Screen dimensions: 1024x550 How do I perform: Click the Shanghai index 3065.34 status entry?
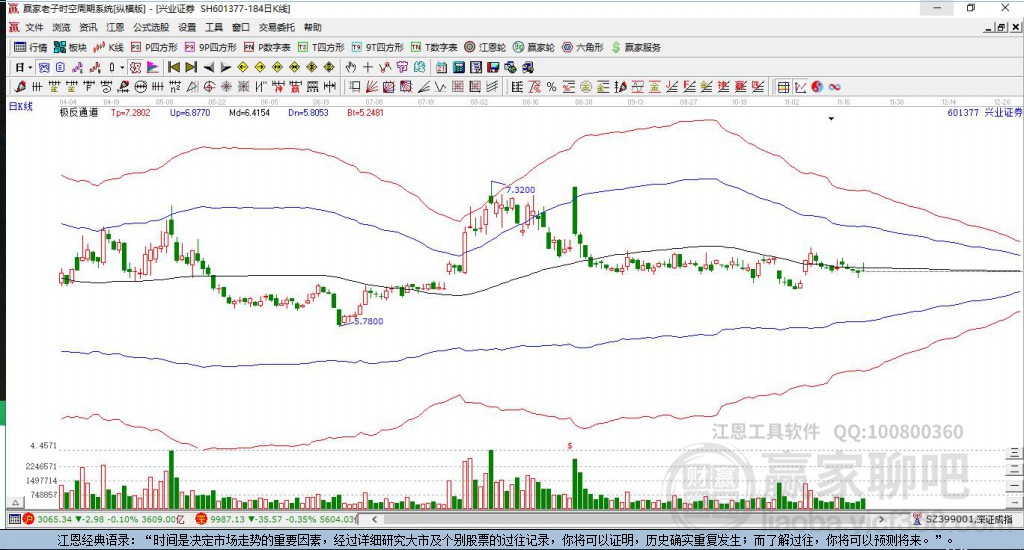[104, 519]
